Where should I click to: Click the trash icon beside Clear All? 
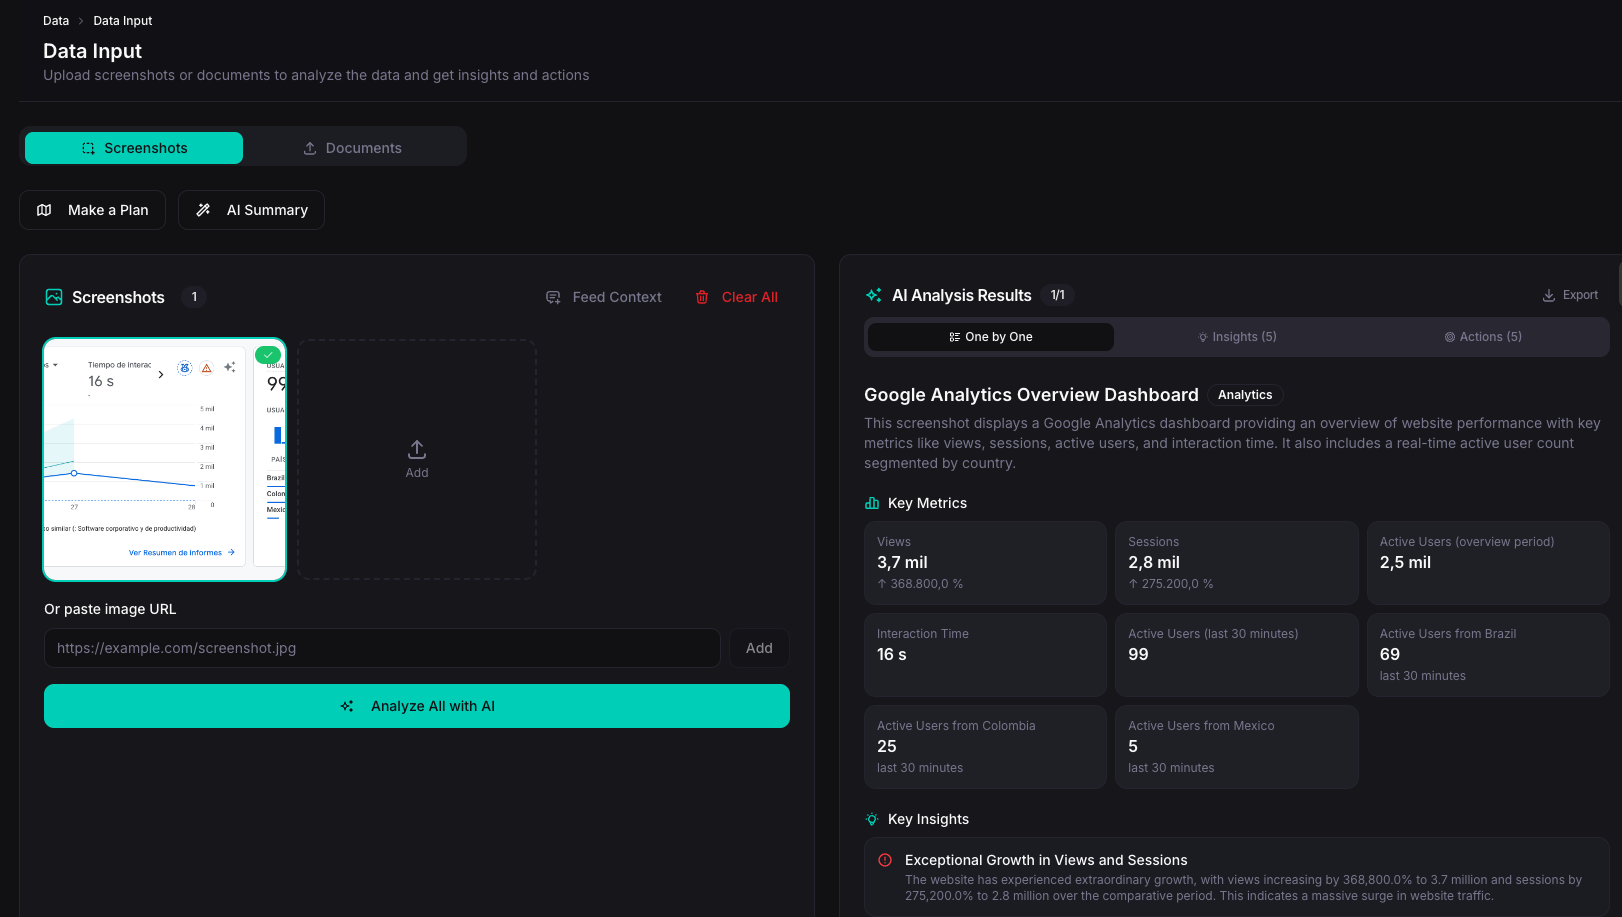(702, 297)
